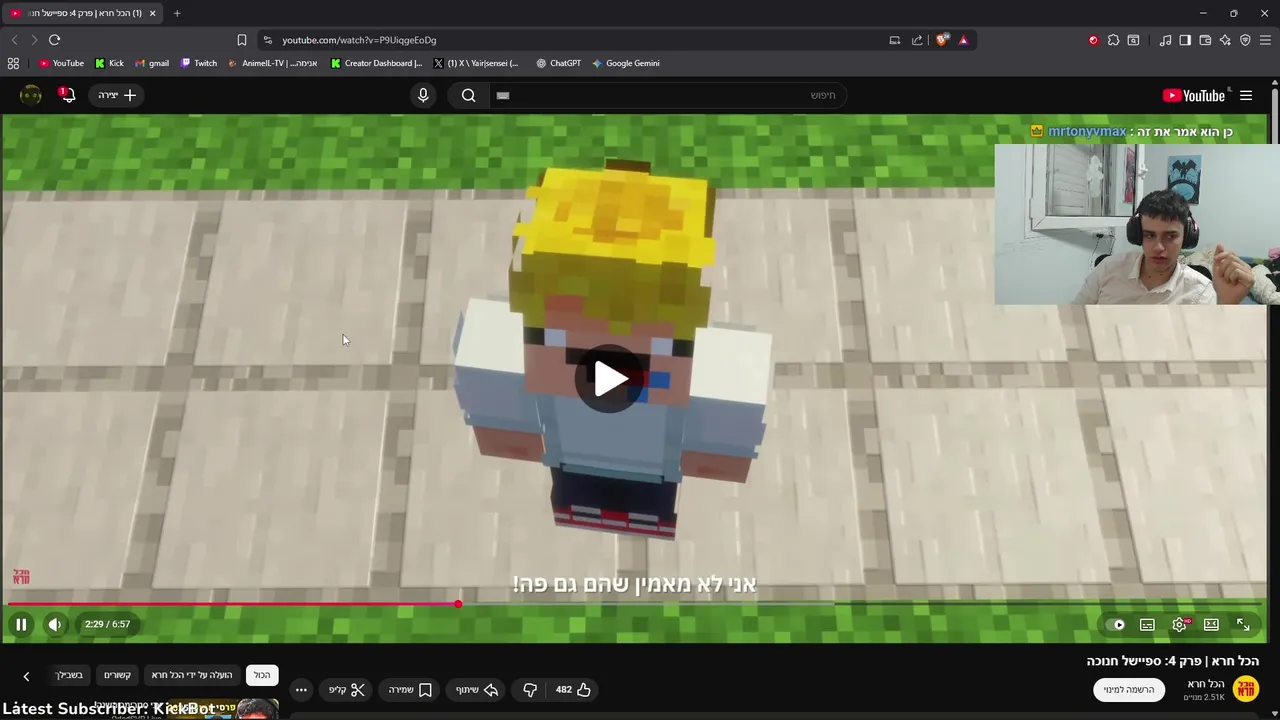
Task: Mute the video using the speaker icon
Action: (x=55, y=624)
